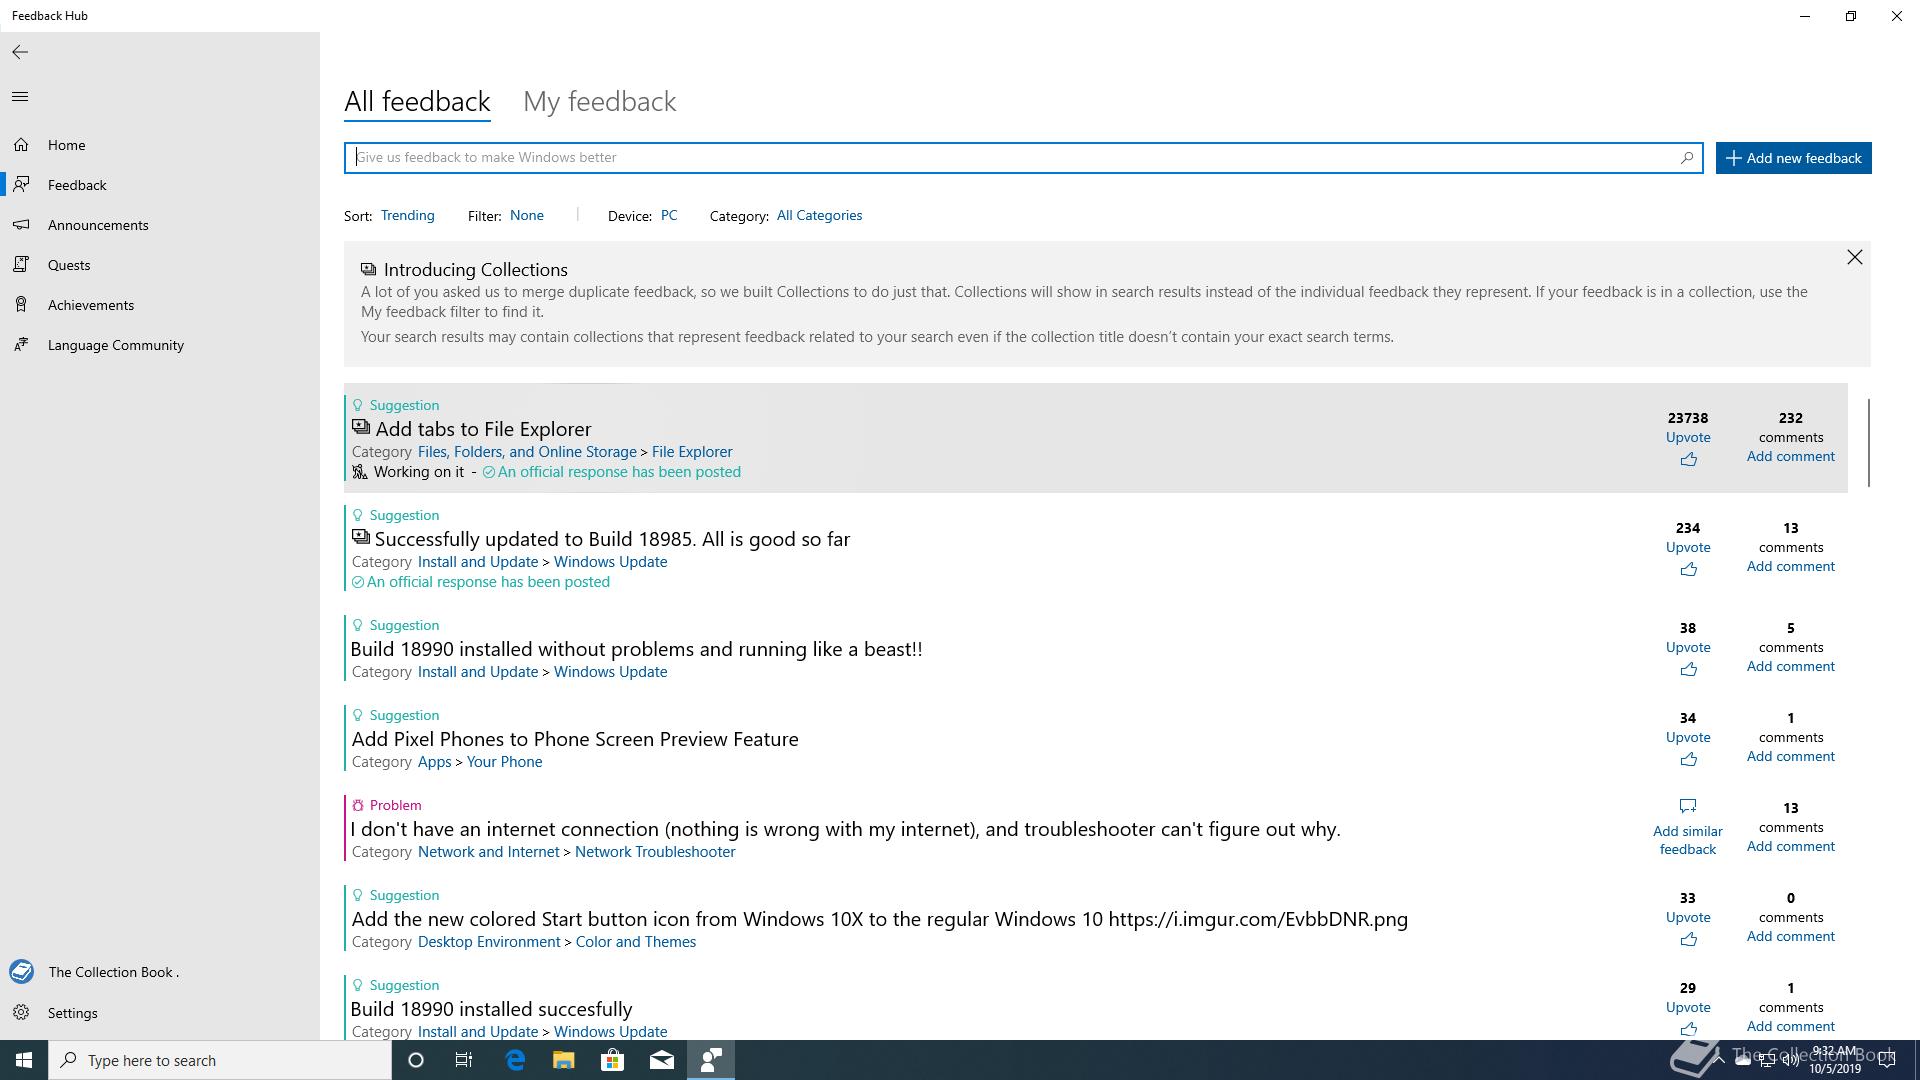Click the taskbar search box
The image size is (1920, 1080).
(x=220, y=1060)
